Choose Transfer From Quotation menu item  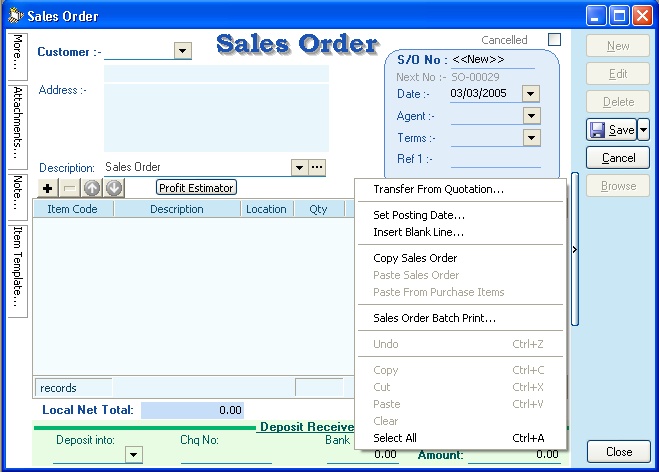tap(438, 189)
